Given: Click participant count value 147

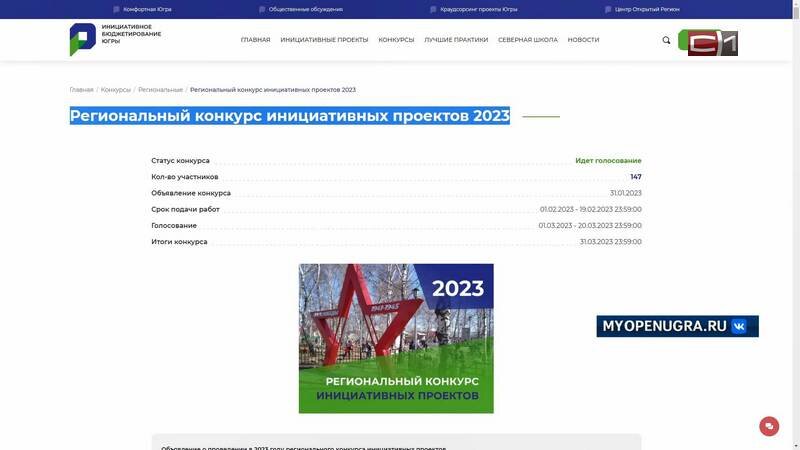Looking at the screenshot, I should [x=636, y=177].
